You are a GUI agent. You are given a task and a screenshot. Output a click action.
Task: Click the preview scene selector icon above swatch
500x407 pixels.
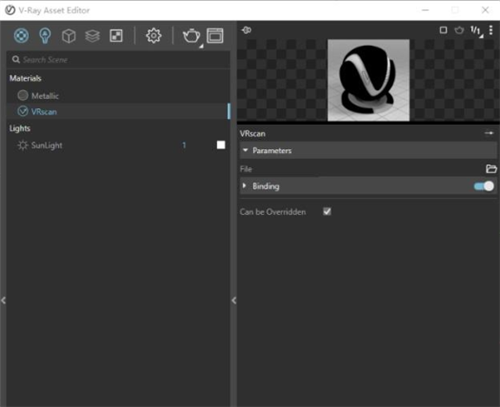tap(246, 30)
